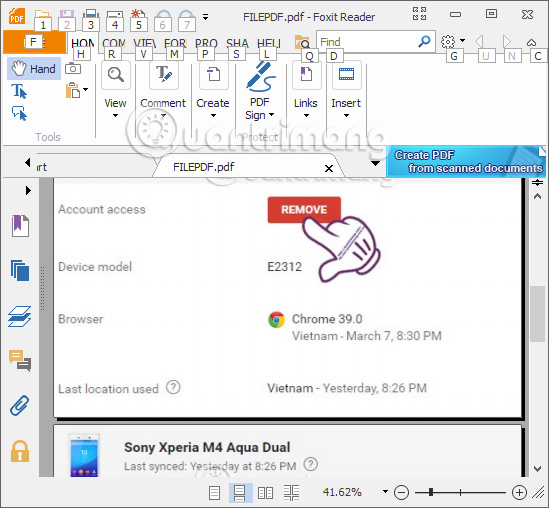Click the orange File tab
This screenshot has height=508, width=549.
(x=34, y=42)
